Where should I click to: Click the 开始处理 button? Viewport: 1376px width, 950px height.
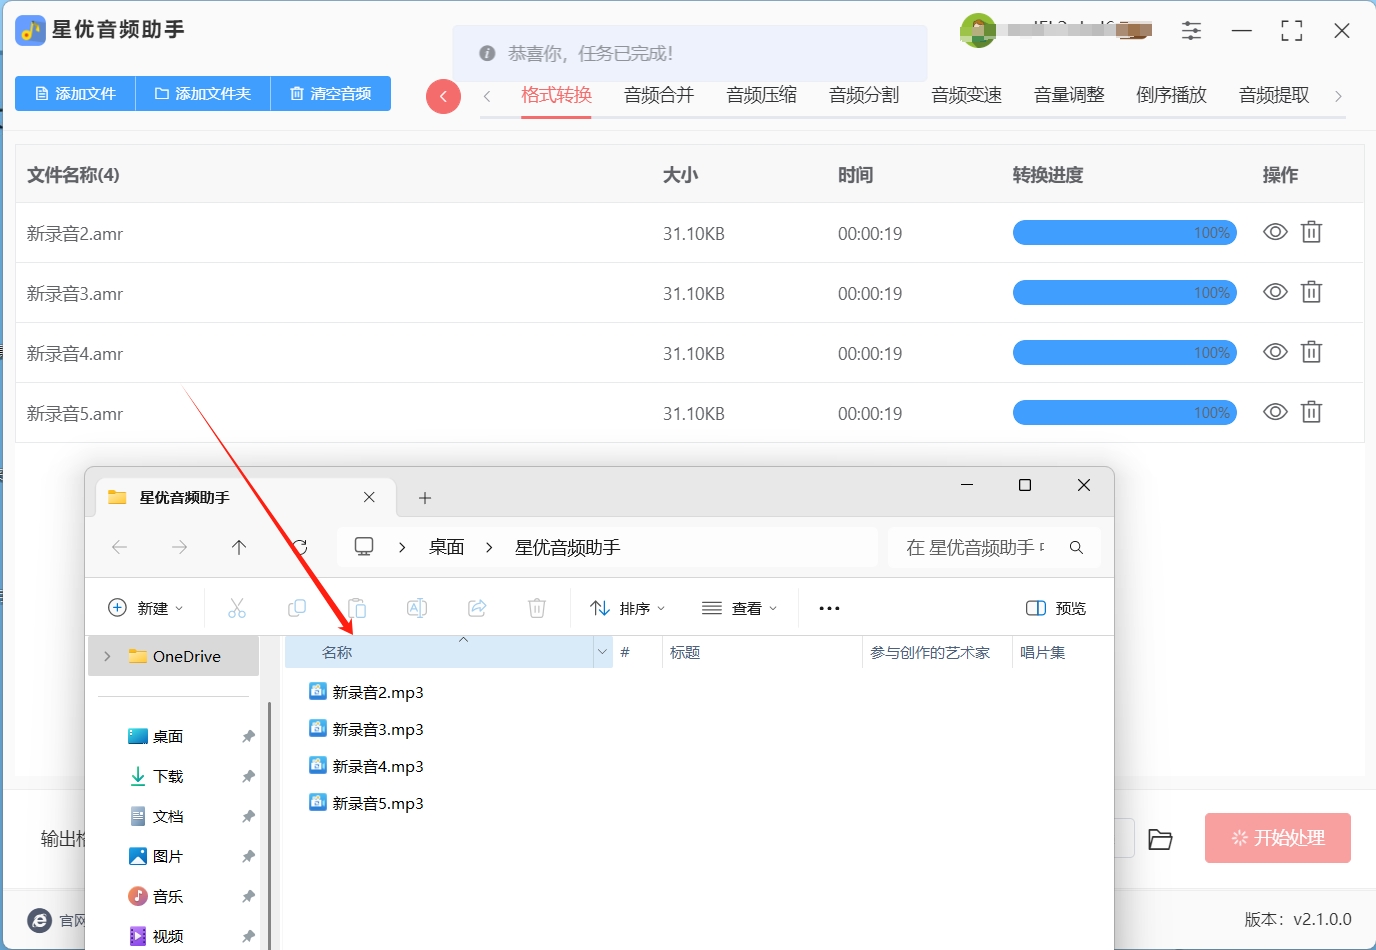coord(1278,838)
